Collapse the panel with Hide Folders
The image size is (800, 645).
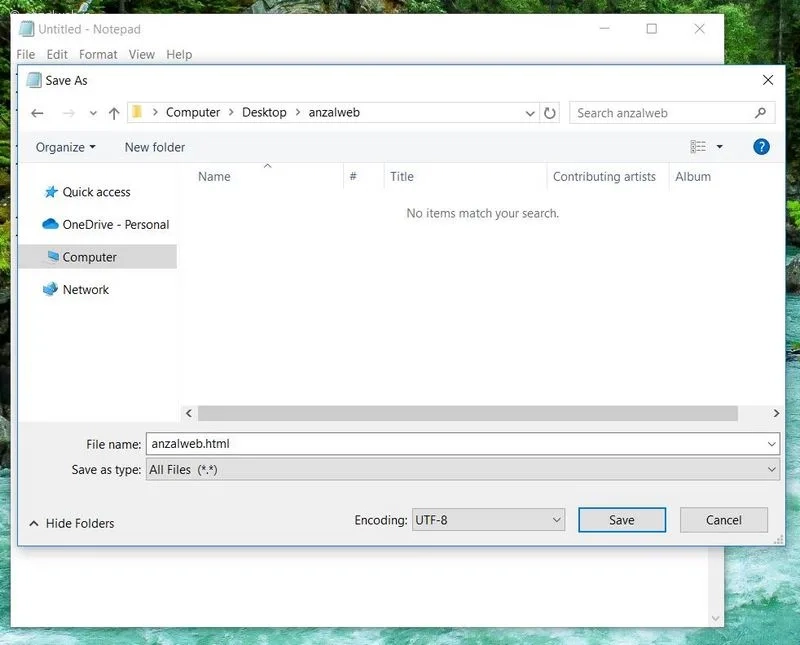(x=72, y=523)
